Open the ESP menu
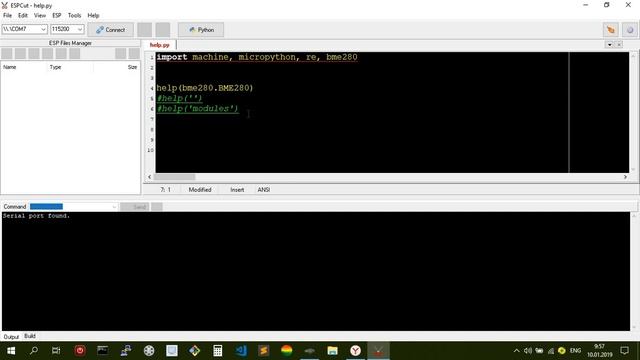Viewport: 640px width, 360px height. click(x=57, y=16)
